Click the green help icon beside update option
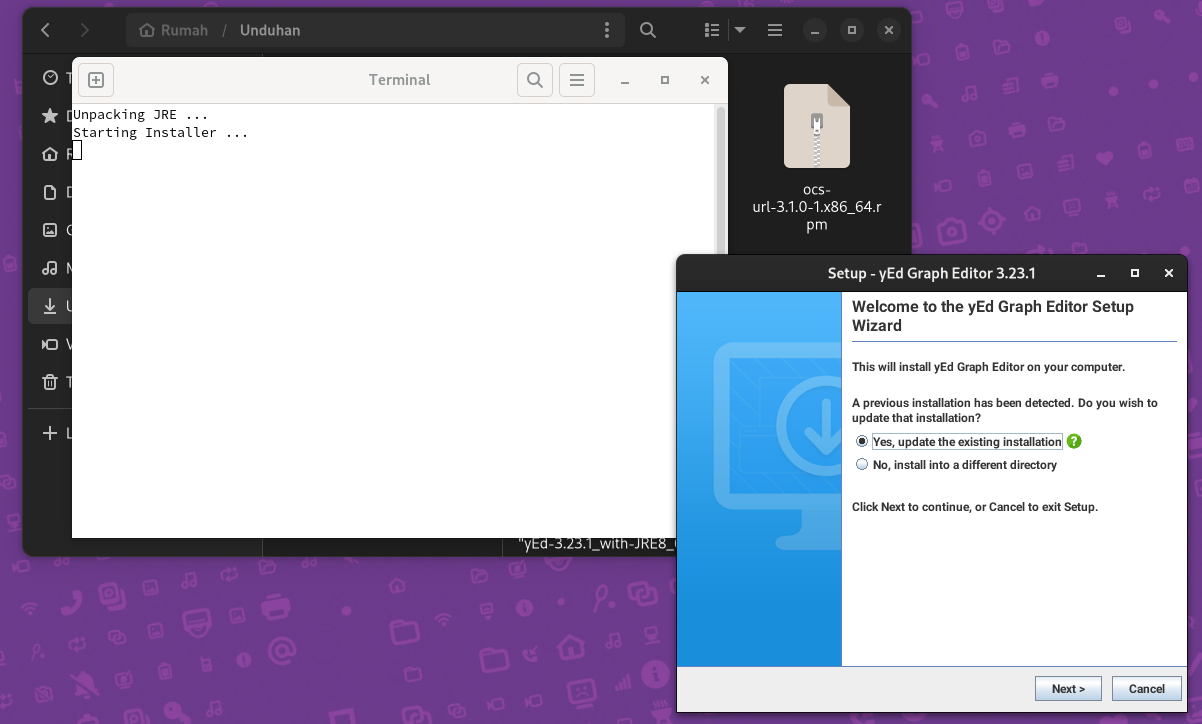The height and width of the screenshot is (724, 1202). (x=1074, y=442)
